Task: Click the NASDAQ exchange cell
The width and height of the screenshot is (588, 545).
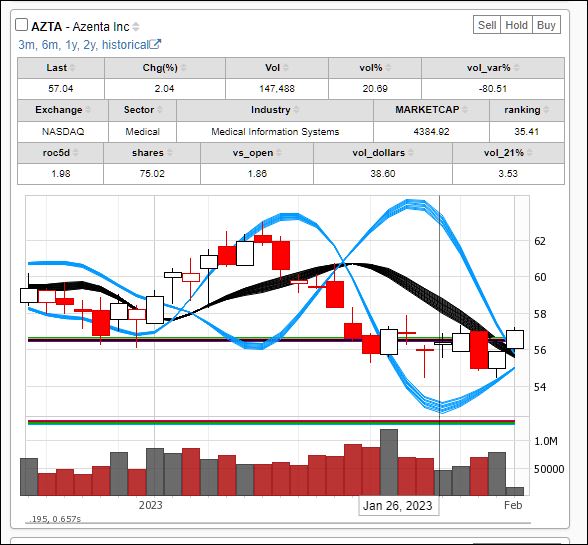Action: tap(63, 132)
